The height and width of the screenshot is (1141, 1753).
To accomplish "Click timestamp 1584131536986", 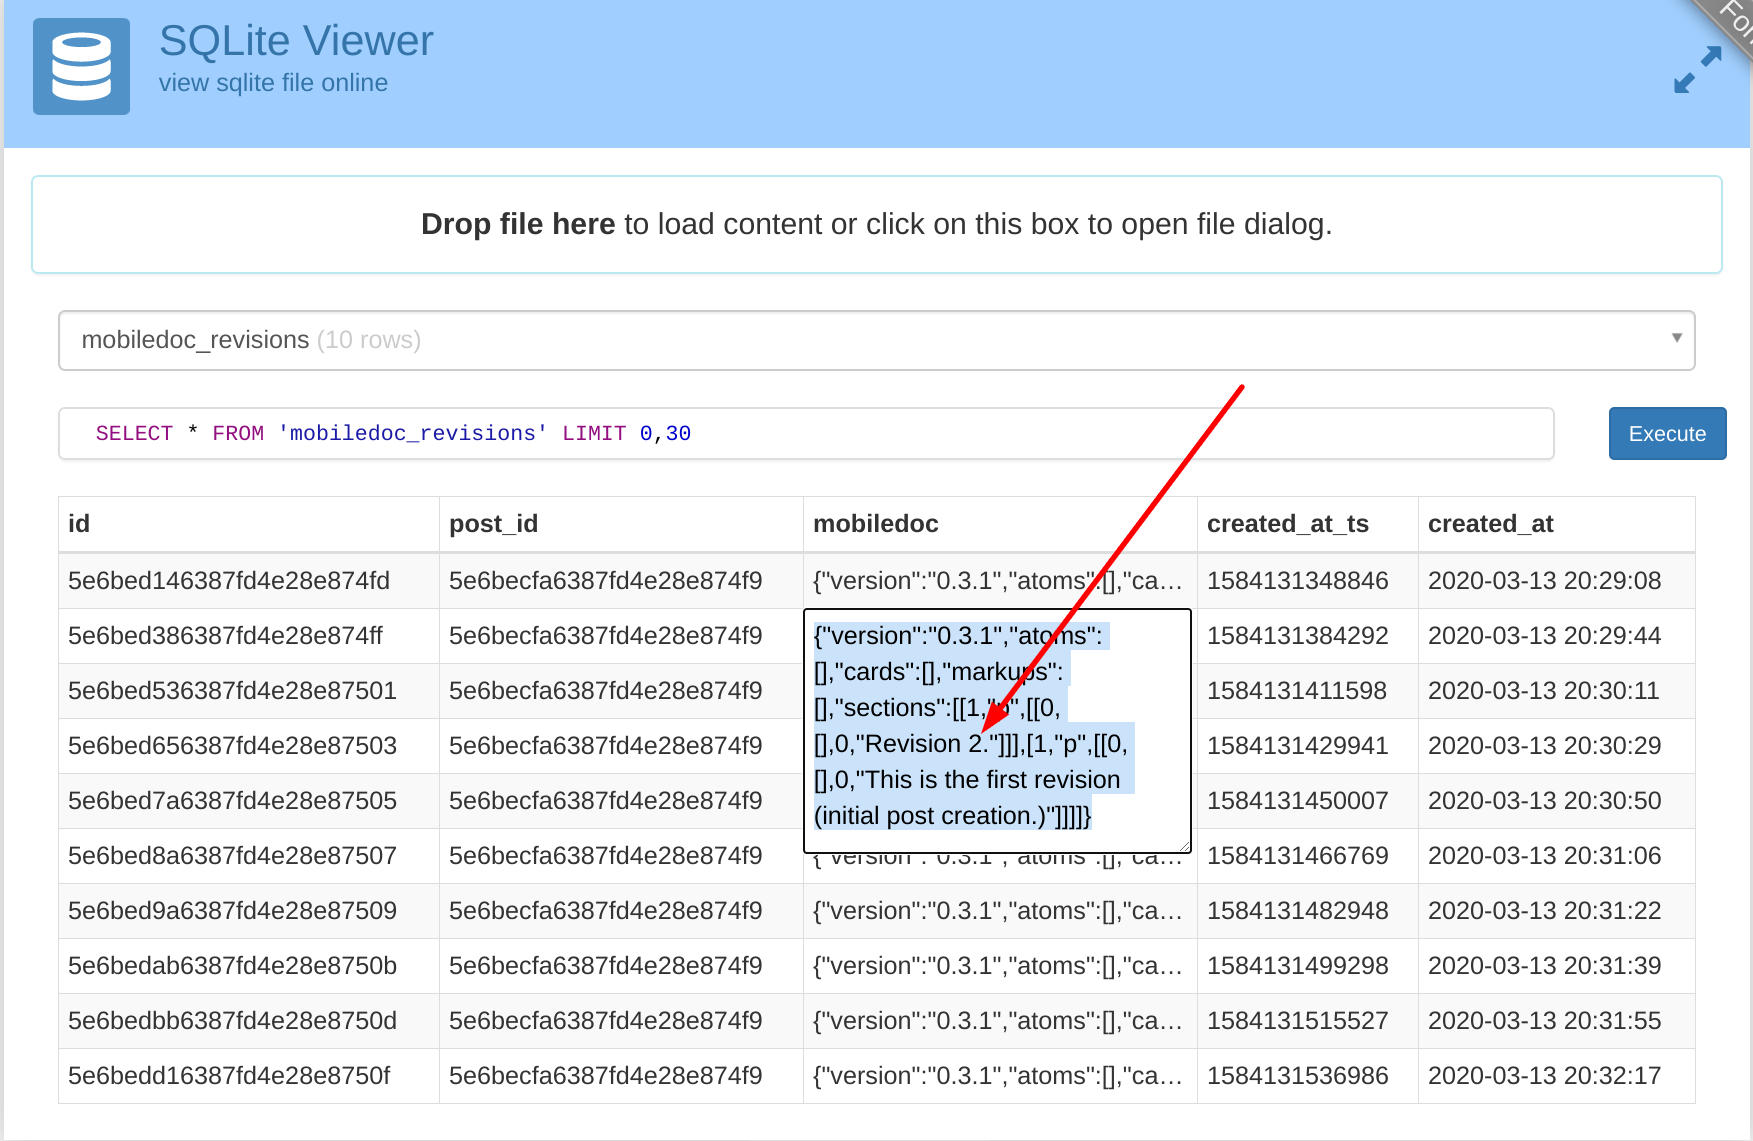I will 1297,1076.
